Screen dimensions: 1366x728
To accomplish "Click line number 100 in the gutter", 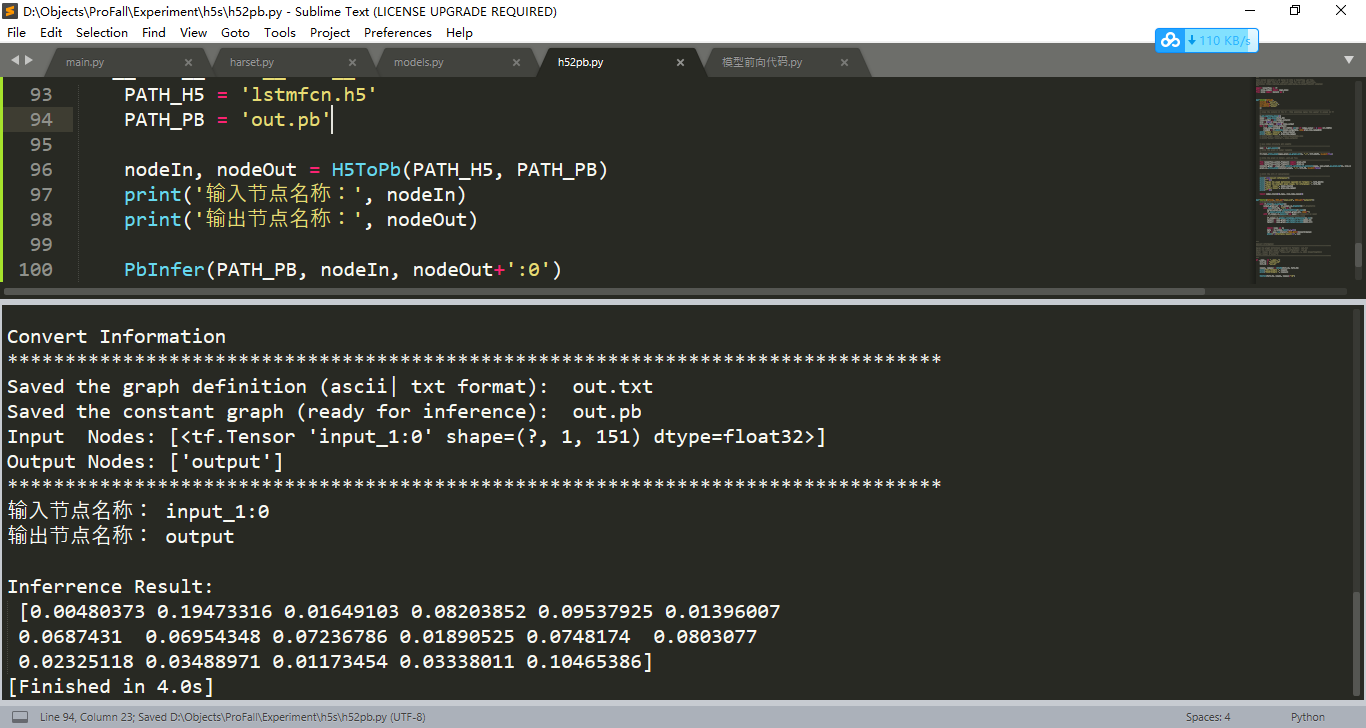I will (x=36, y=270).
